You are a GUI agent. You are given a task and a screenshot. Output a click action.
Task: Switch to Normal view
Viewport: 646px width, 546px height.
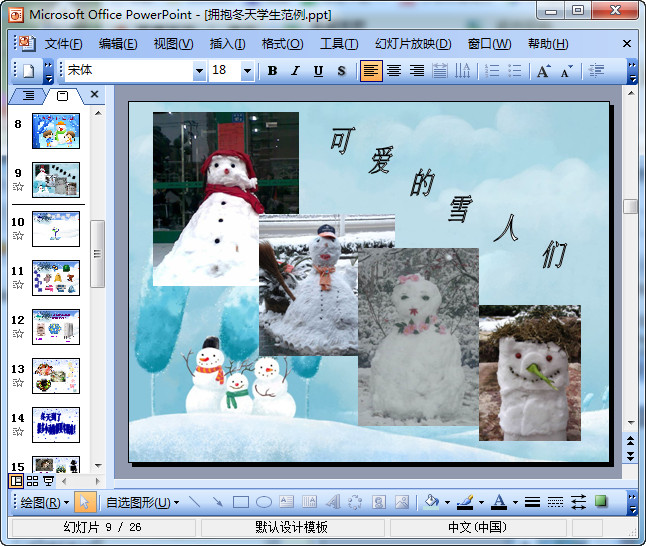pyautogui.click(x=16, y=481)
